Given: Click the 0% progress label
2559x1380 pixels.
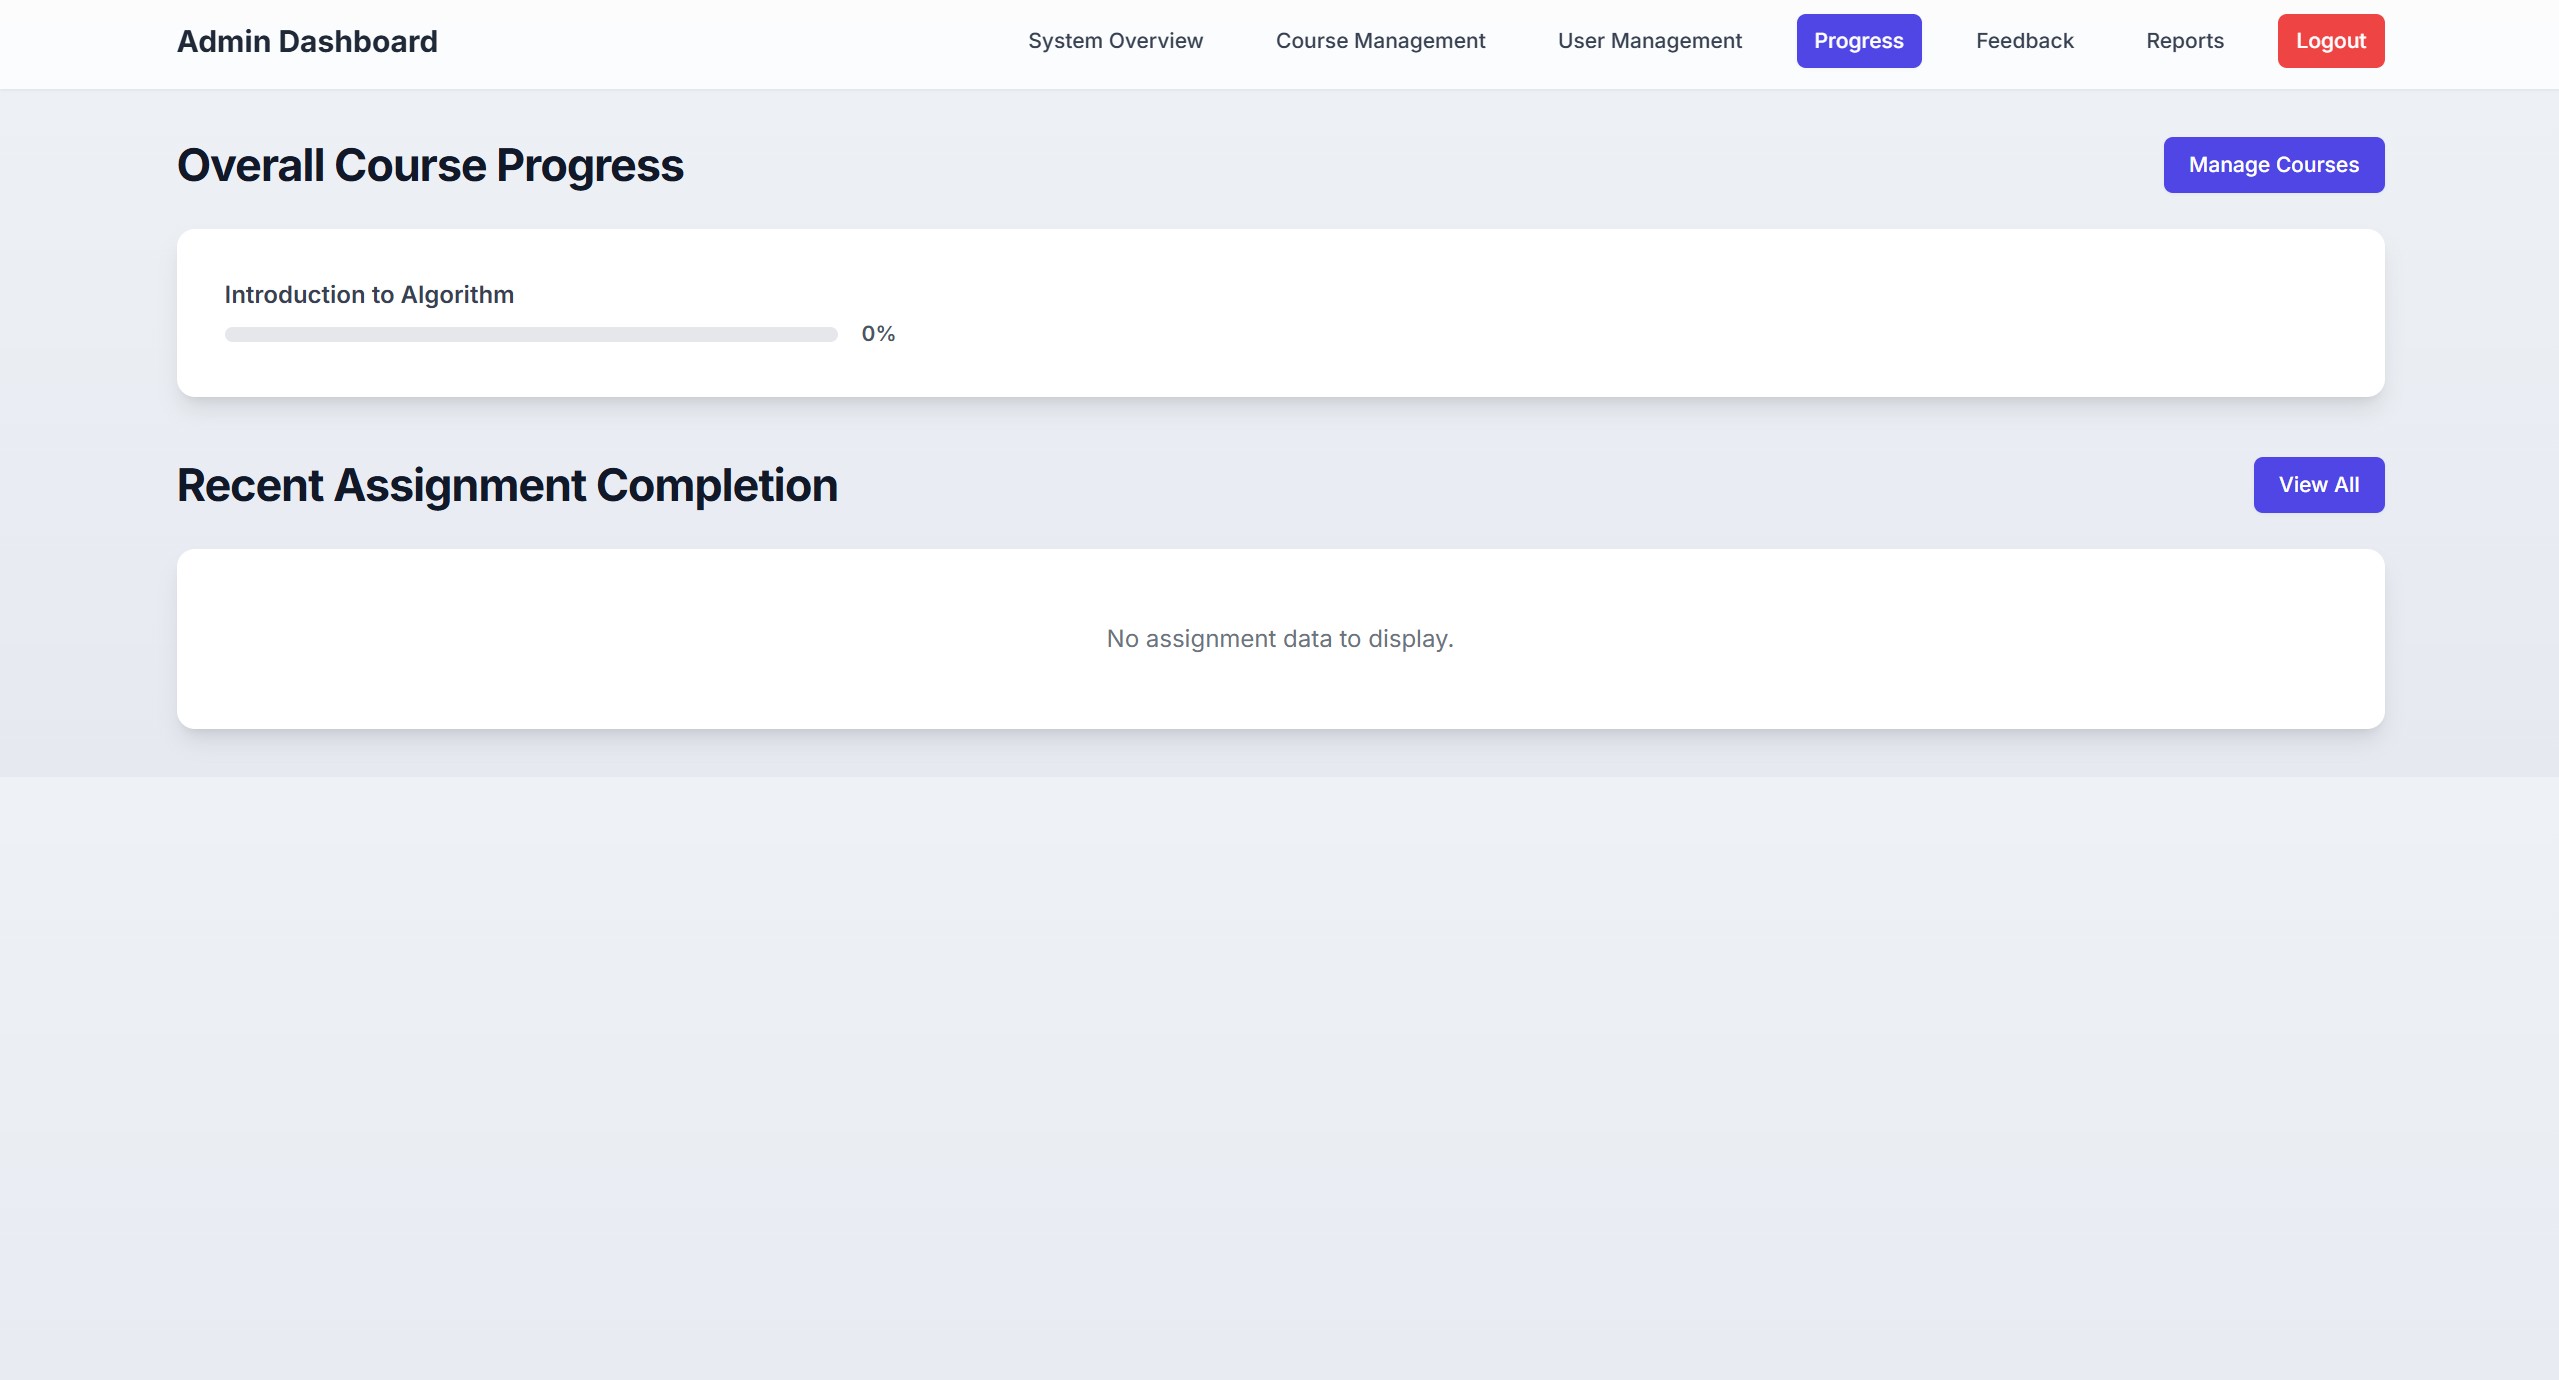Looking at the screenshot, I should coord(878,334).
